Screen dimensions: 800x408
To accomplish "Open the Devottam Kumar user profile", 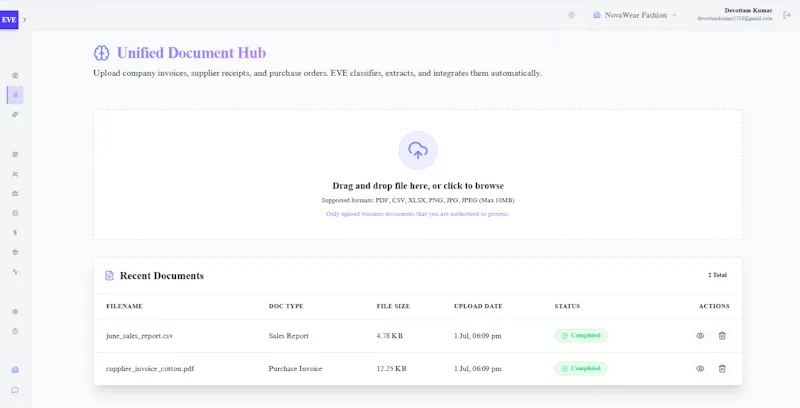I will point(735,14).
